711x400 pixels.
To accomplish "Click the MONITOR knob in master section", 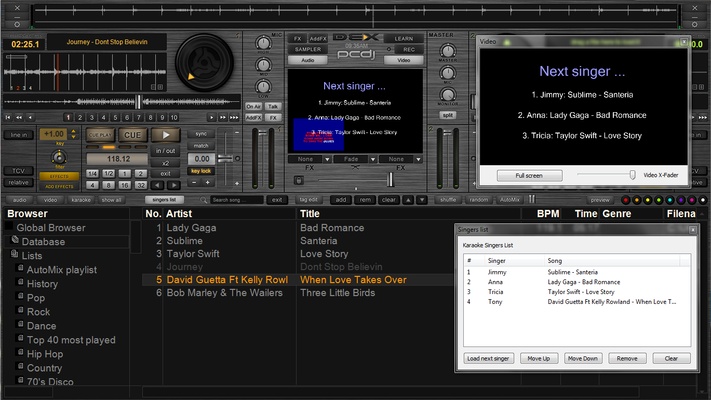I will (x=448, y=94).
